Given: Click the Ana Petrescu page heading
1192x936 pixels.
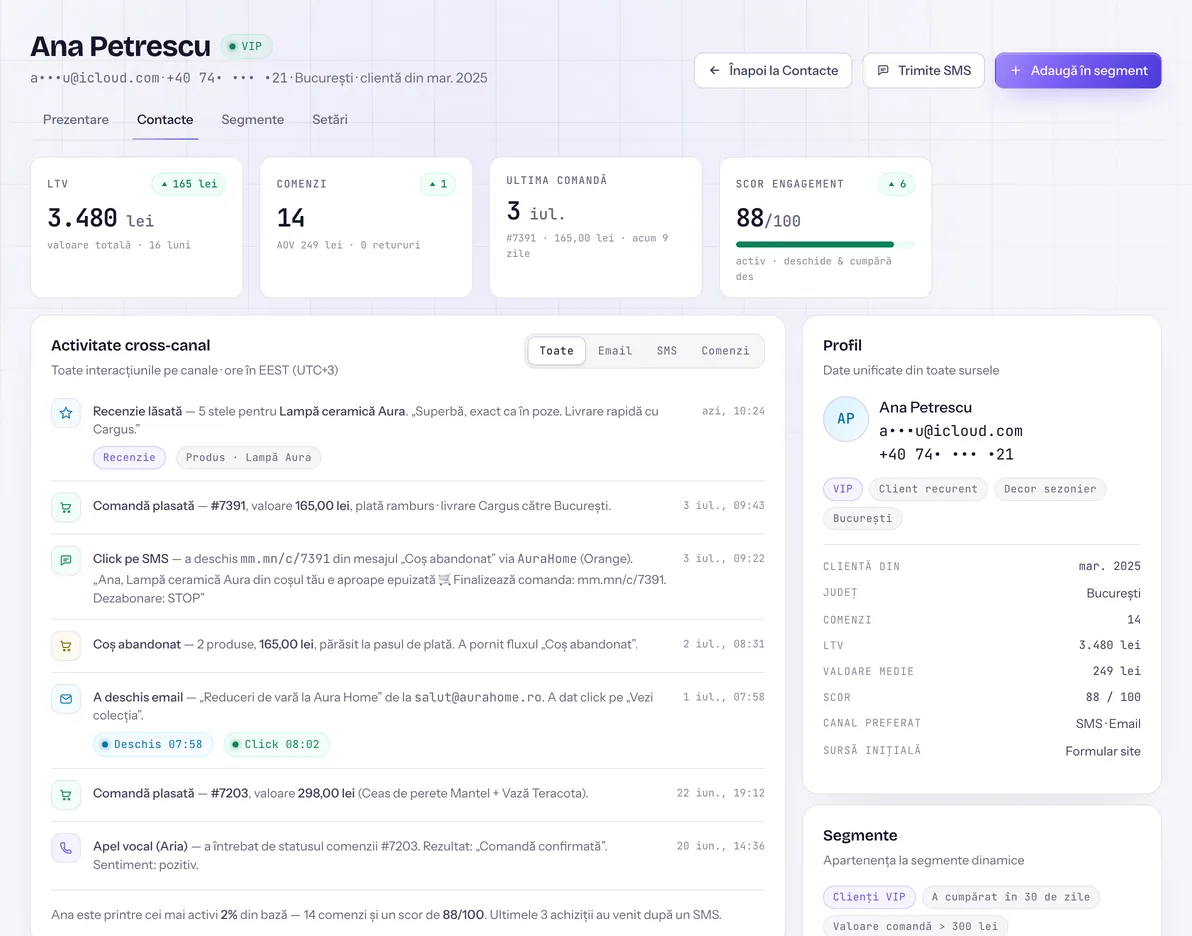Looking at the screenshot, I should tap(120, 46).
